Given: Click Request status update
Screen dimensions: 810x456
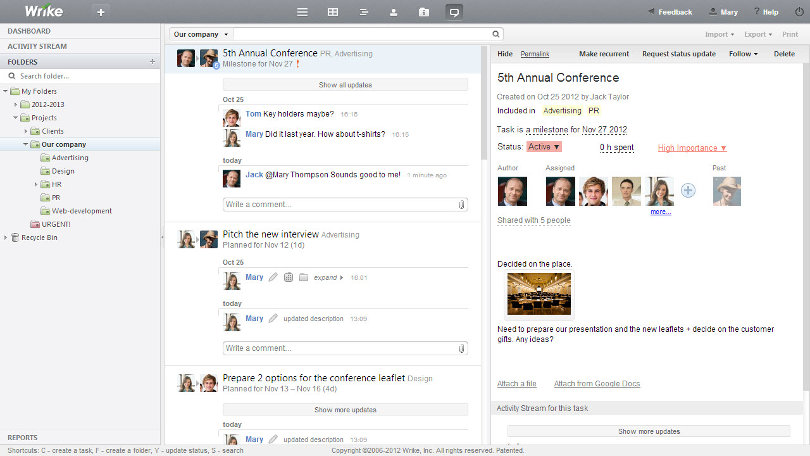Looking at the screenshot, I should pyautogui.click(x=679, y=54).
